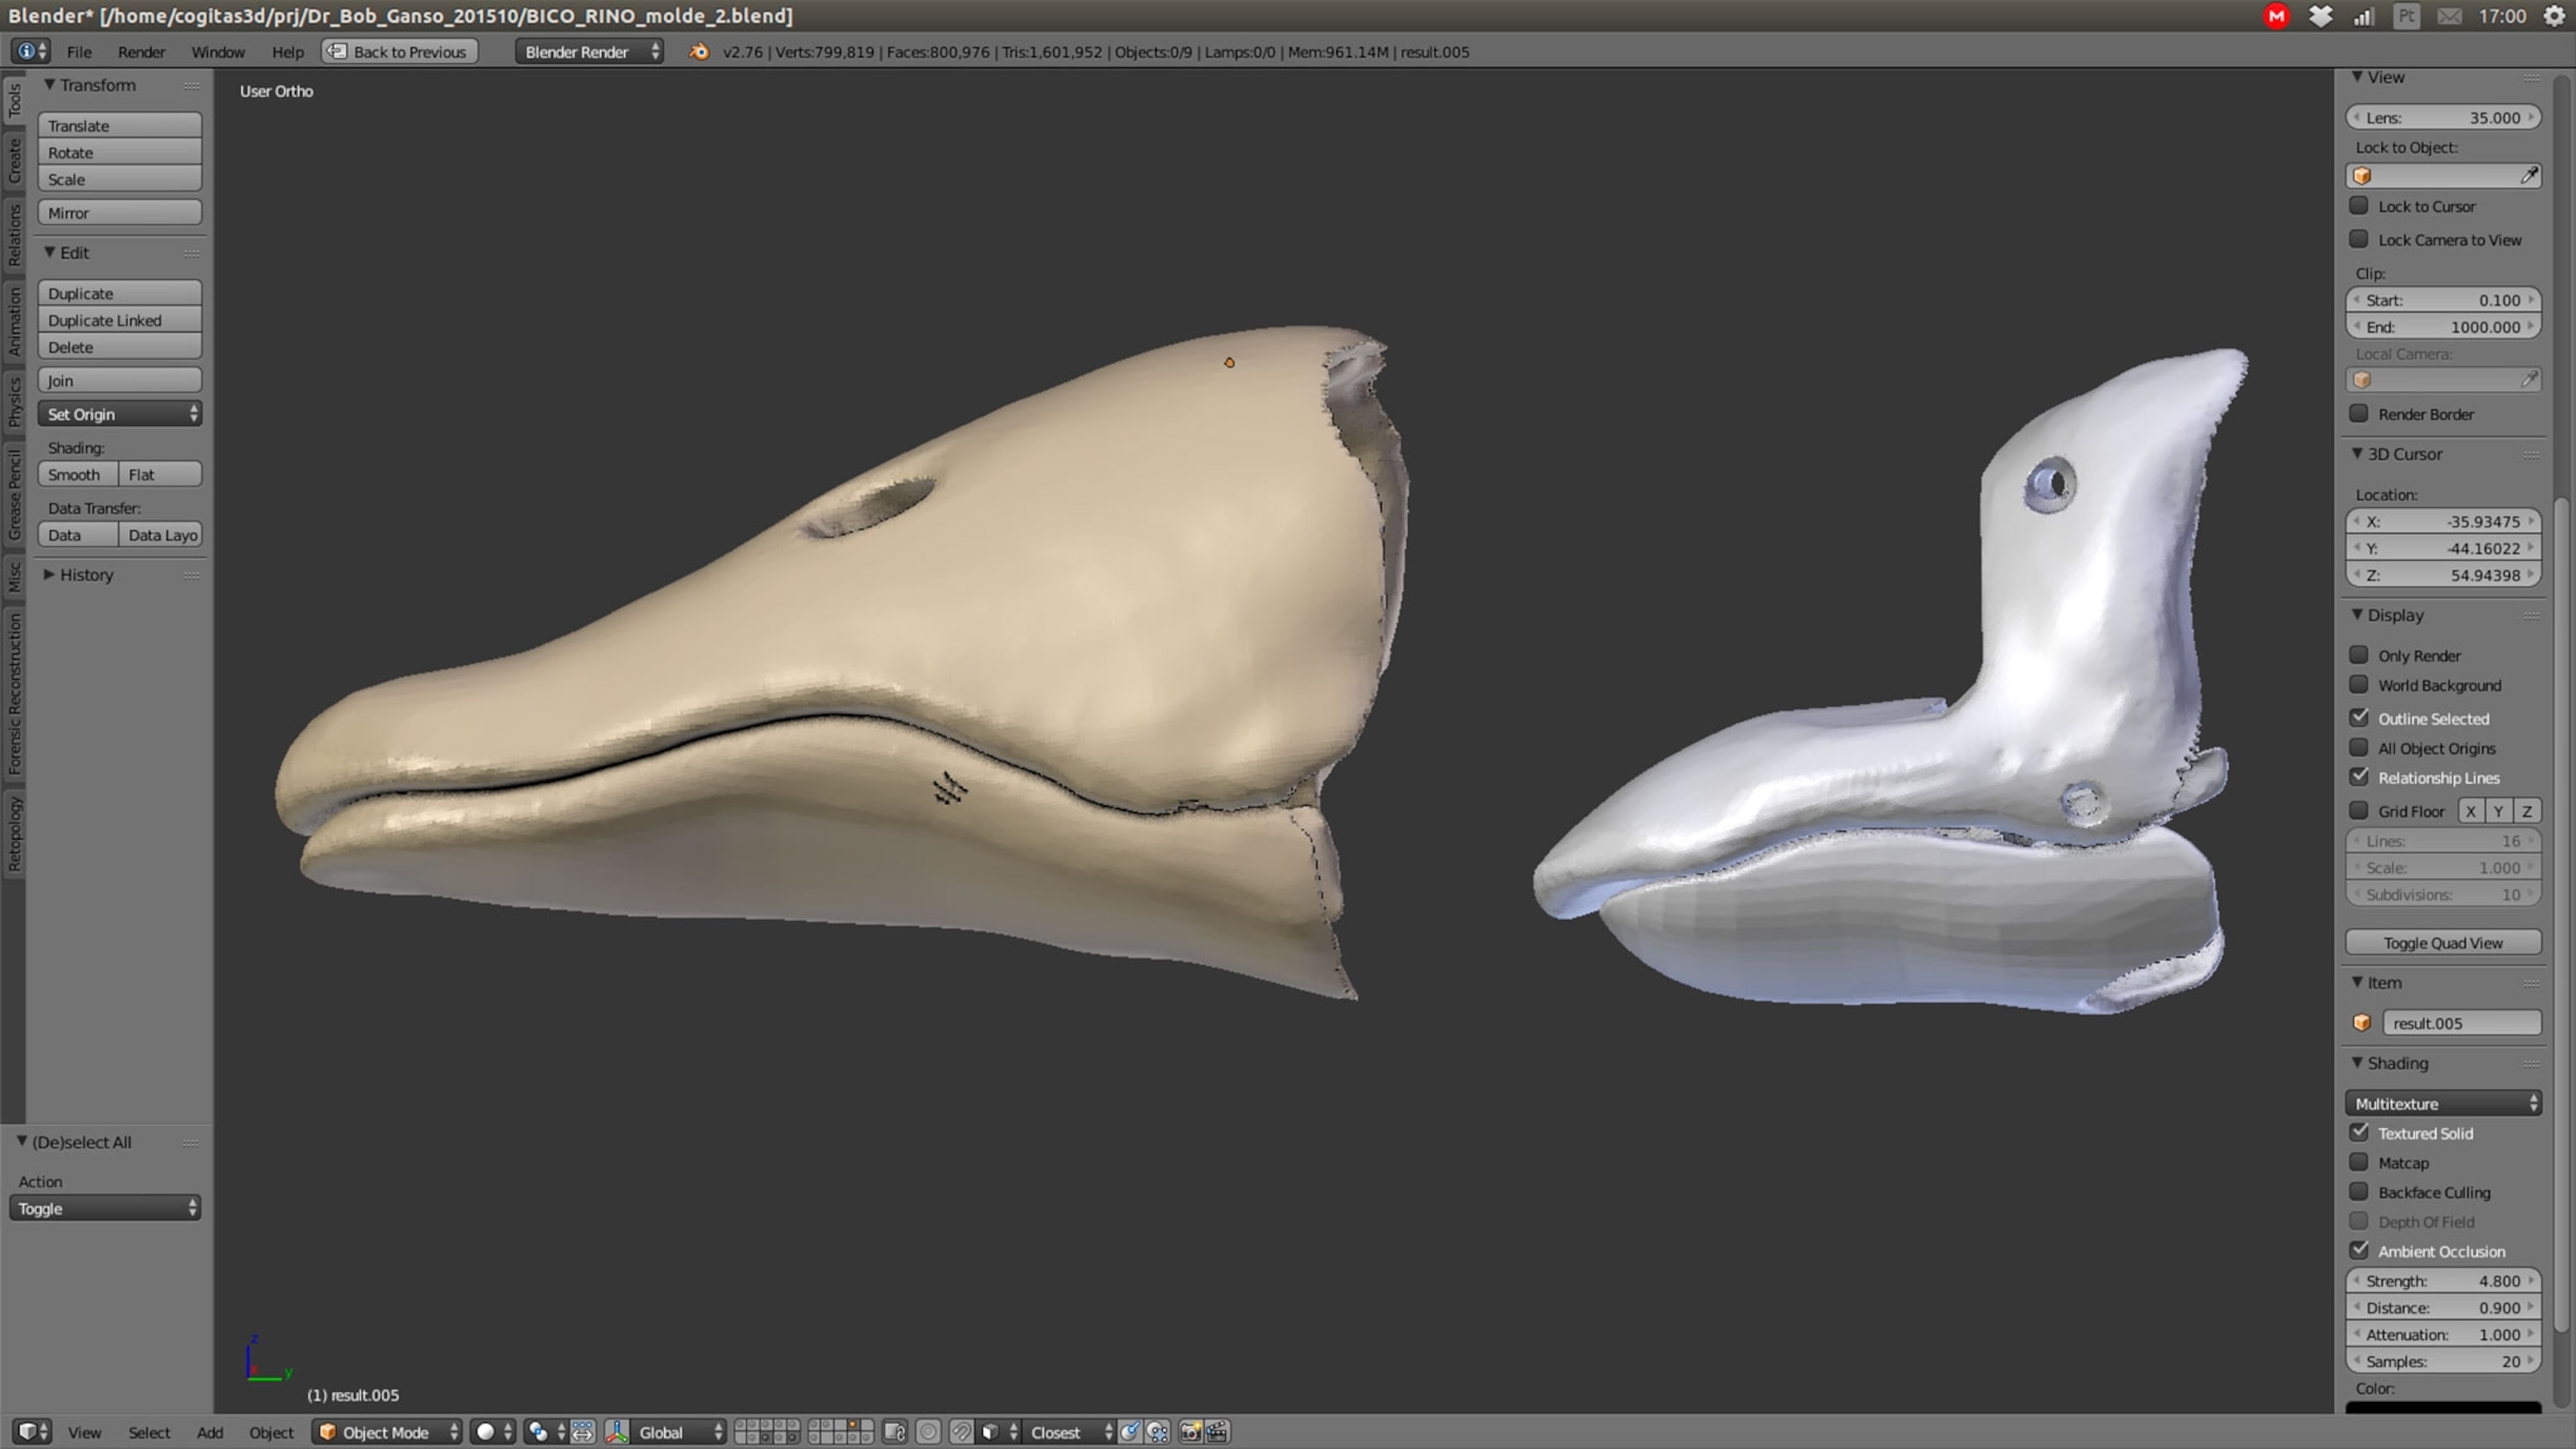Open the Multitexture shading dropdown

tap(2443, 1103)
